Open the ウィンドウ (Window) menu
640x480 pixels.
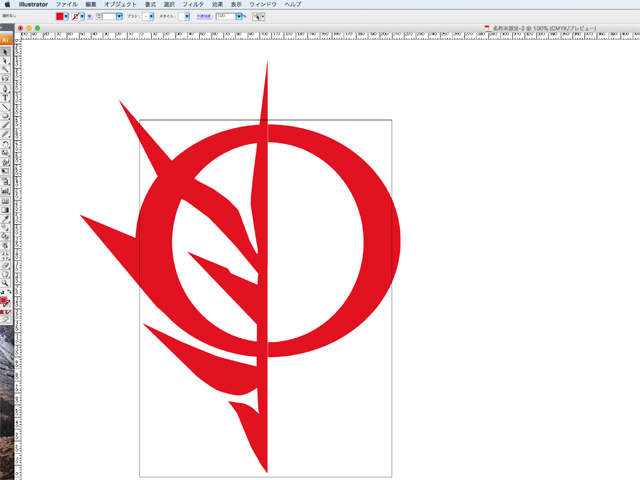263,4
